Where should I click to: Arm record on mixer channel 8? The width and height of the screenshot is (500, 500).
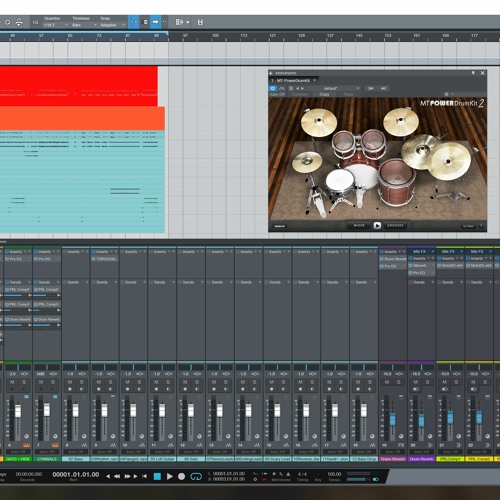click(x=70, y=389)
